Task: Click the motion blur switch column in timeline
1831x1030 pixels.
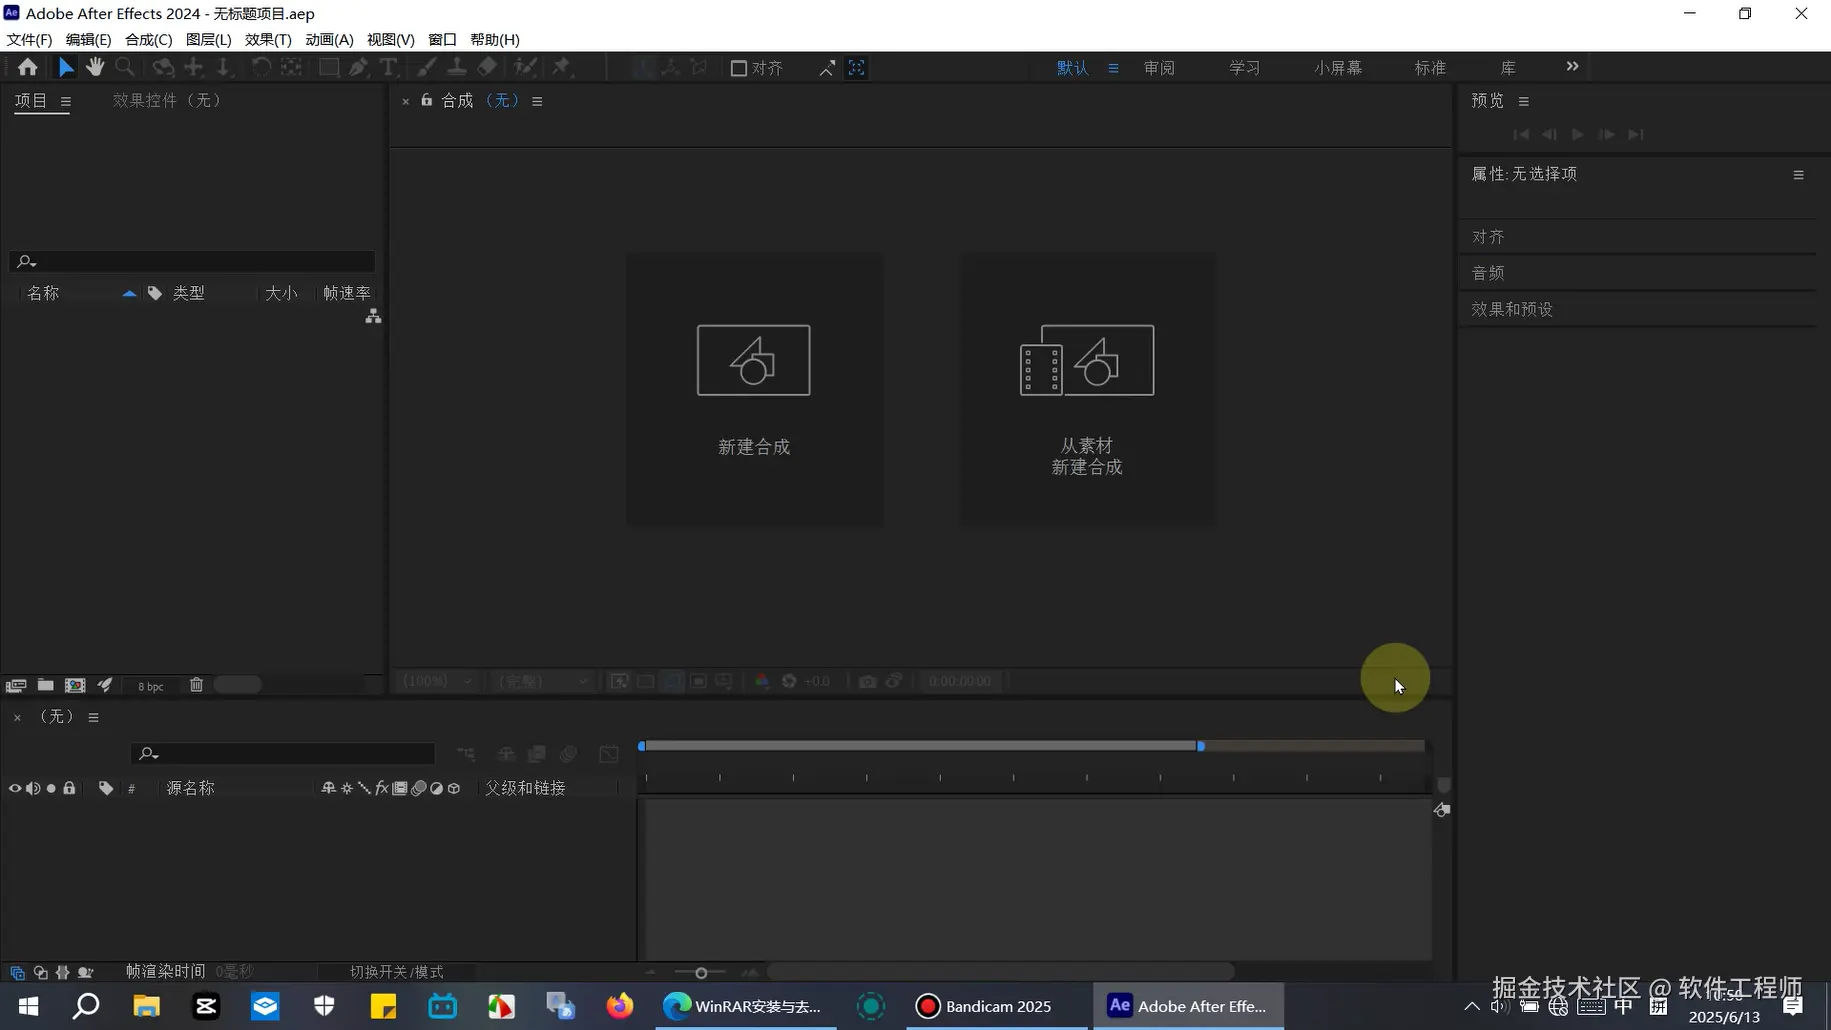Action: [x=418, y=788]
